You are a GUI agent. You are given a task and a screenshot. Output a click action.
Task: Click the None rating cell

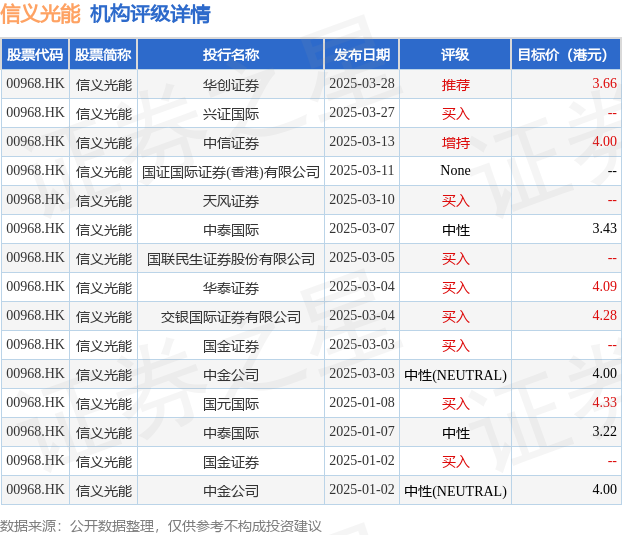click(455, 171)
